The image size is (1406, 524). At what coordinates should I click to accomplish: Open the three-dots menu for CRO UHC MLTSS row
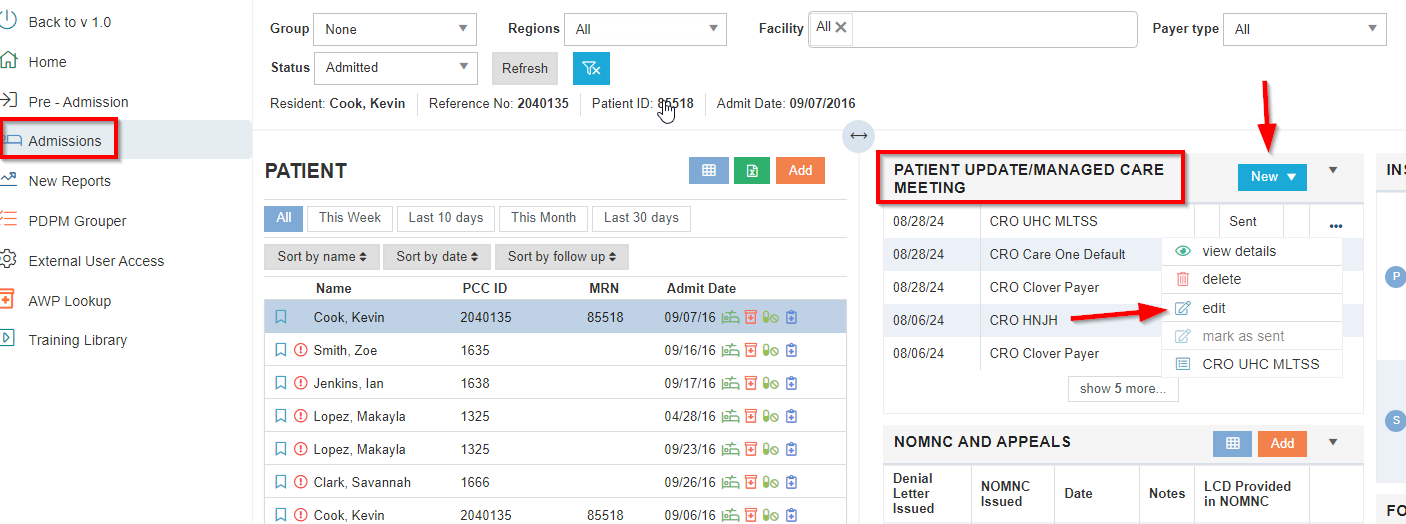[x=1335, y=226]
